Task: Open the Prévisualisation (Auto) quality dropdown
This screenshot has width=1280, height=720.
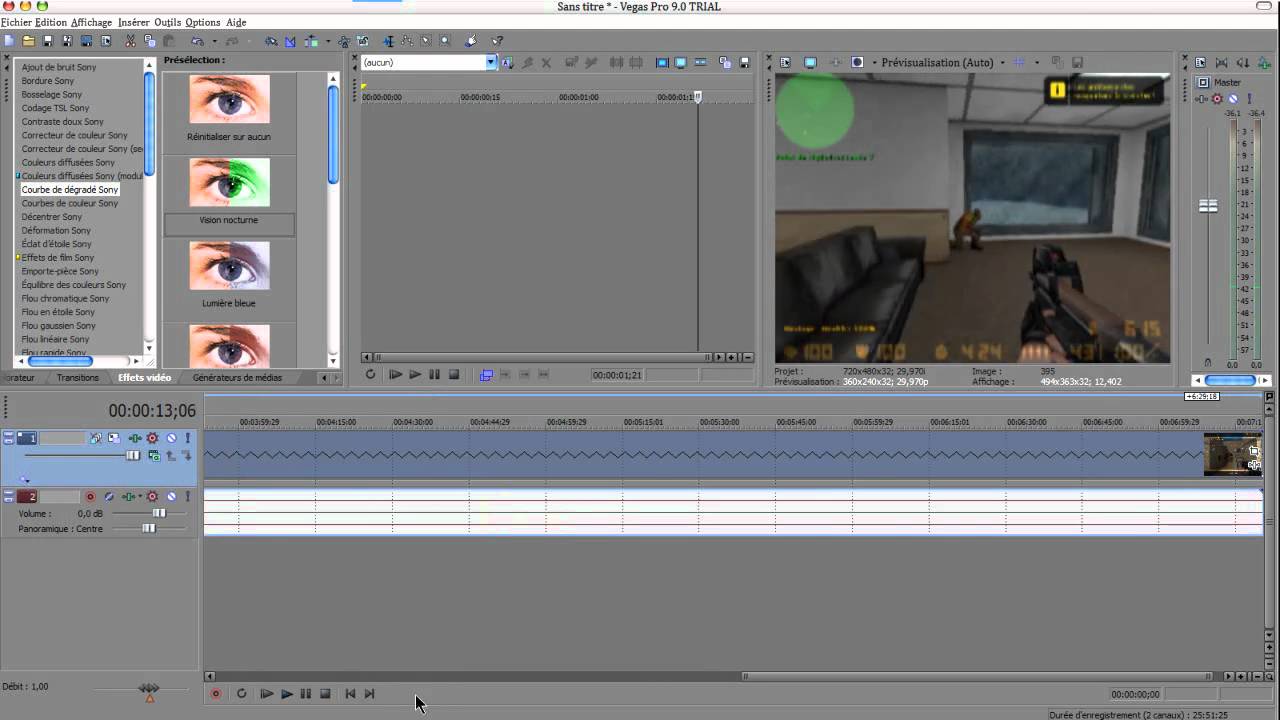Action: (x=1002, y=62)
